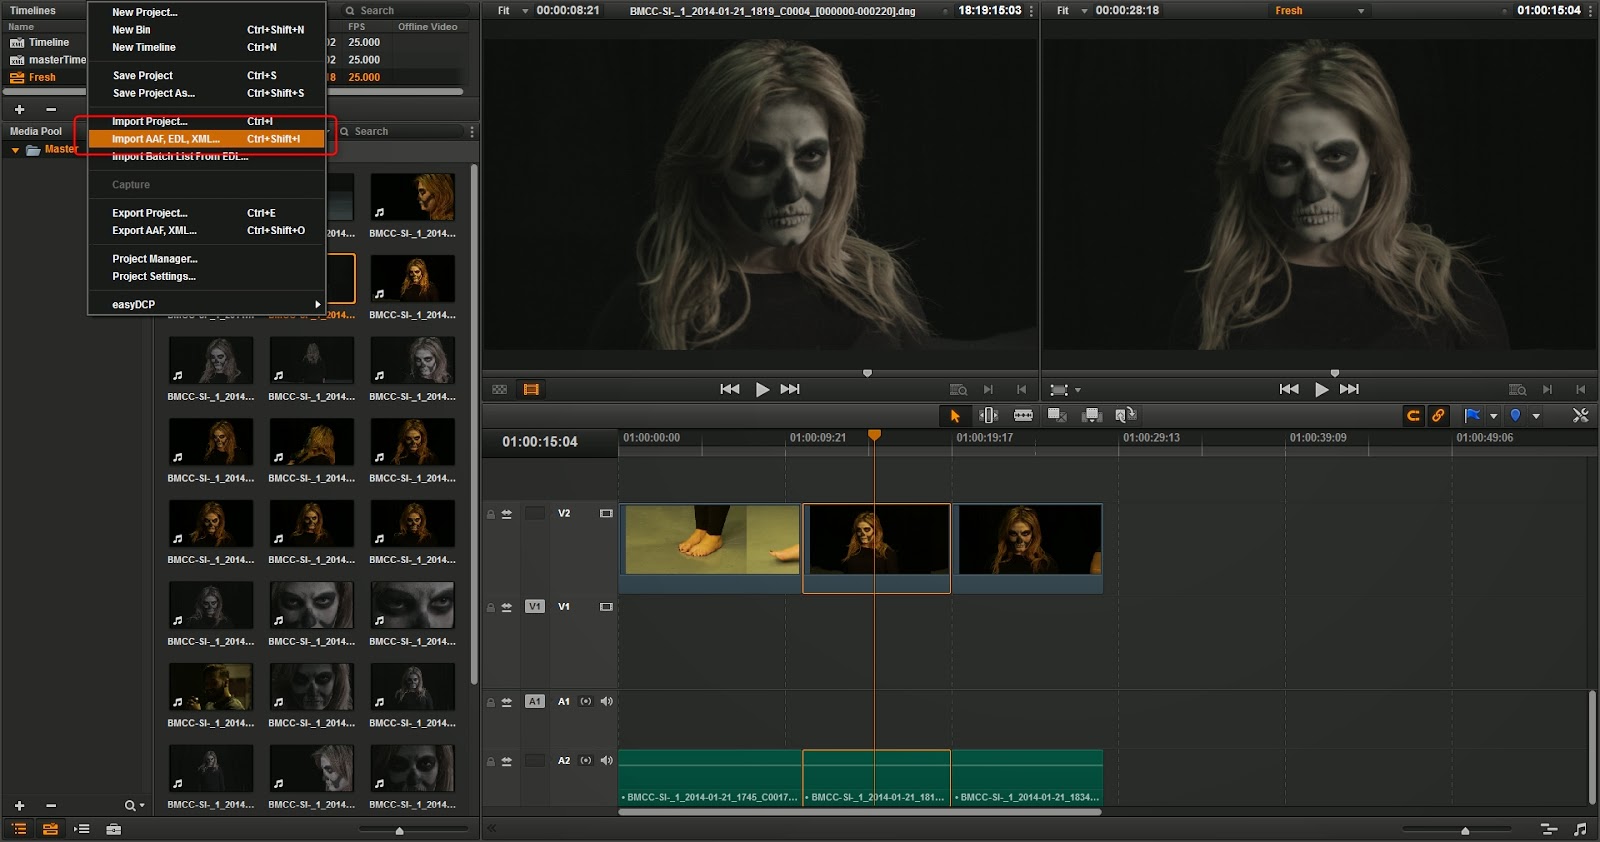Image resolution: width=1600 pixels, height=842 pixels.
Task: Expand the marker color dropdown arrow
Action: point(1536,416)
